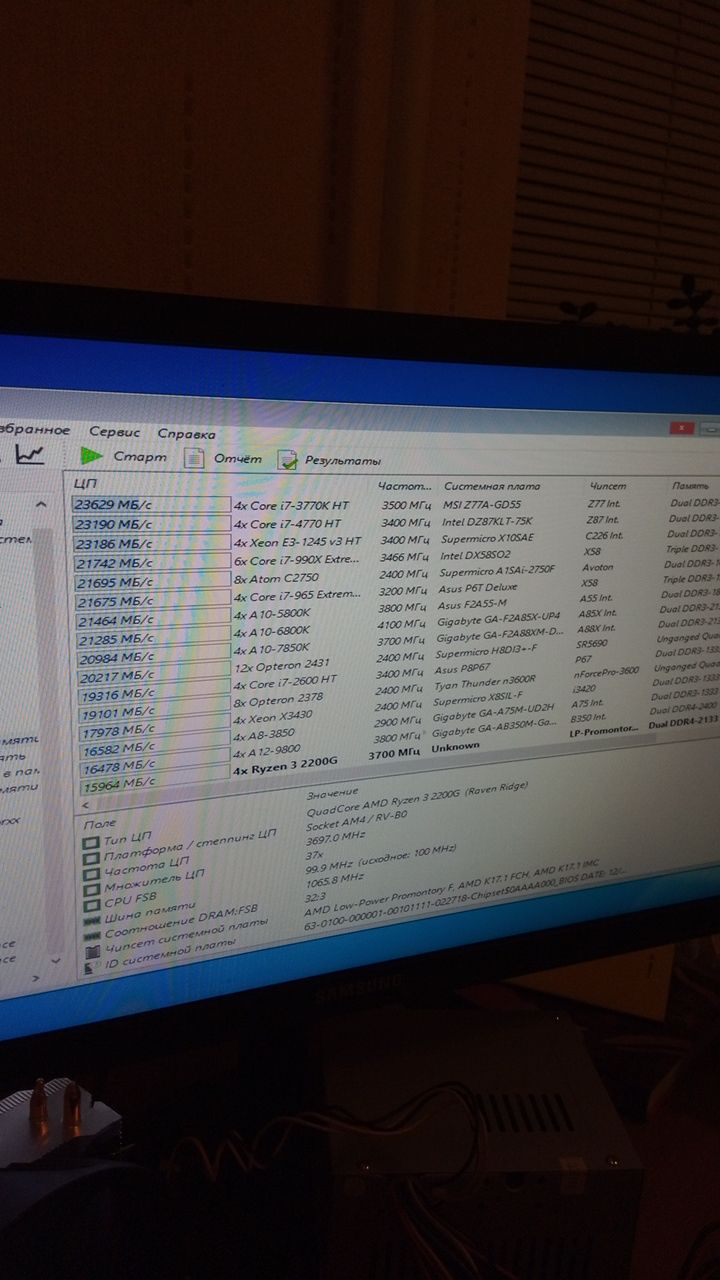Sort by the ЦП column header
720x1280 pixels.
click(x=85, y=484)
